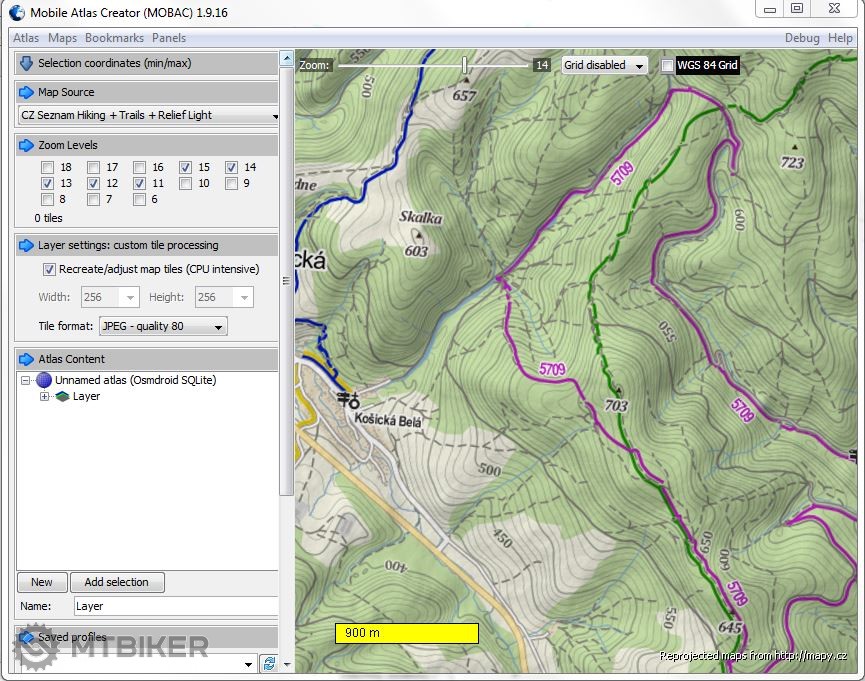Open the Maps menu

click(62, 38)
